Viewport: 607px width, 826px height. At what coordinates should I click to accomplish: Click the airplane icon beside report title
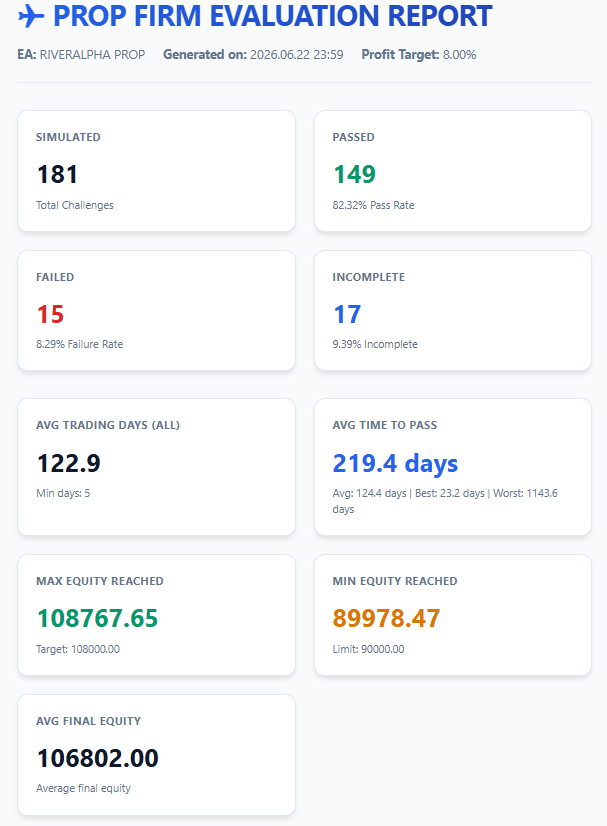(x=31, y=16)
